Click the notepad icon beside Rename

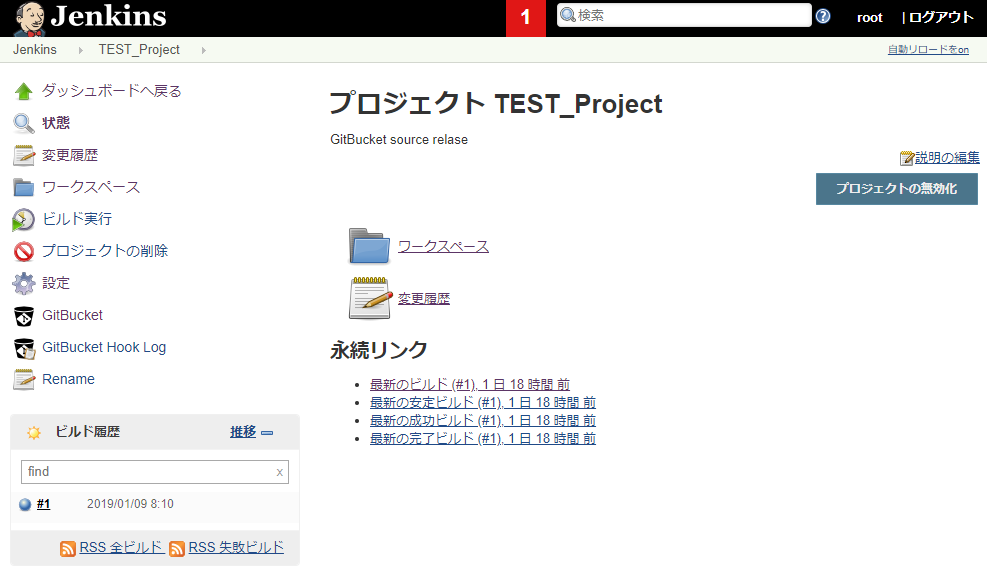point(24,380)
